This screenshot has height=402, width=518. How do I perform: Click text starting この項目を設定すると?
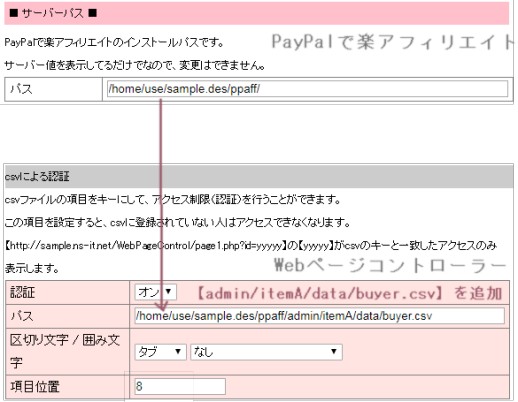[177, 222]
